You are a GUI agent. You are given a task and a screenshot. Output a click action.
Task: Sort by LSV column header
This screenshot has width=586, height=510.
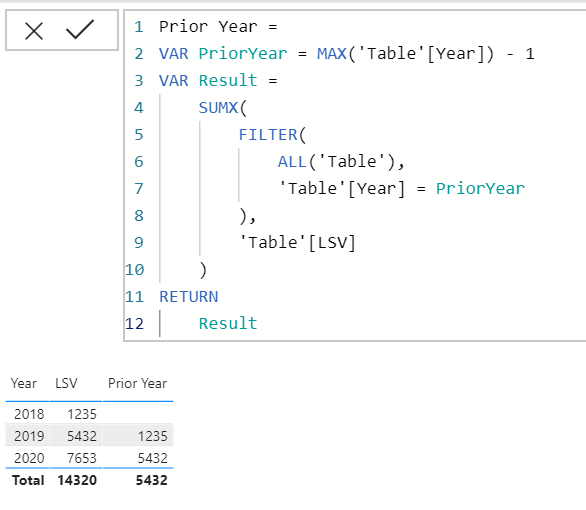(66, 383)
